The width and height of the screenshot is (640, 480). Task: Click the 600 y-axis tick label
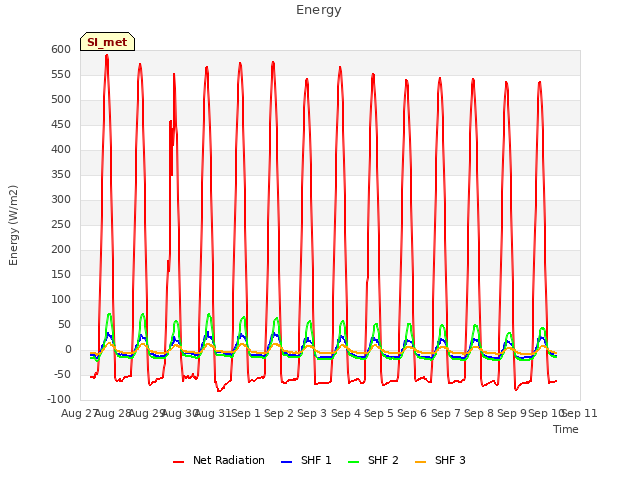pyautogui.click(x=61, y=49)
